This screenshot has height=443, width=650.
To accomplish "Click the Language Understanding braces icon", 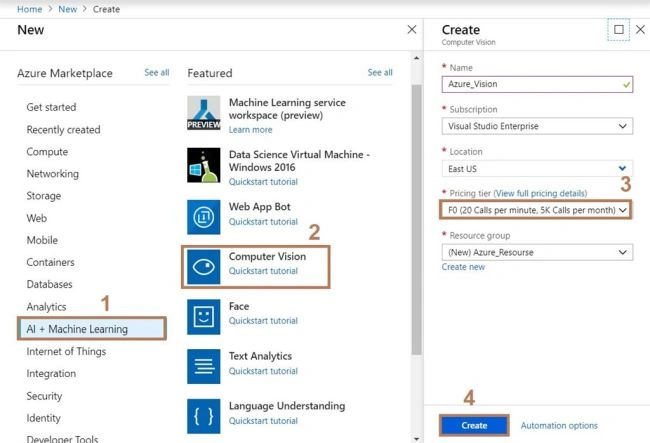I will click(204, 416).
